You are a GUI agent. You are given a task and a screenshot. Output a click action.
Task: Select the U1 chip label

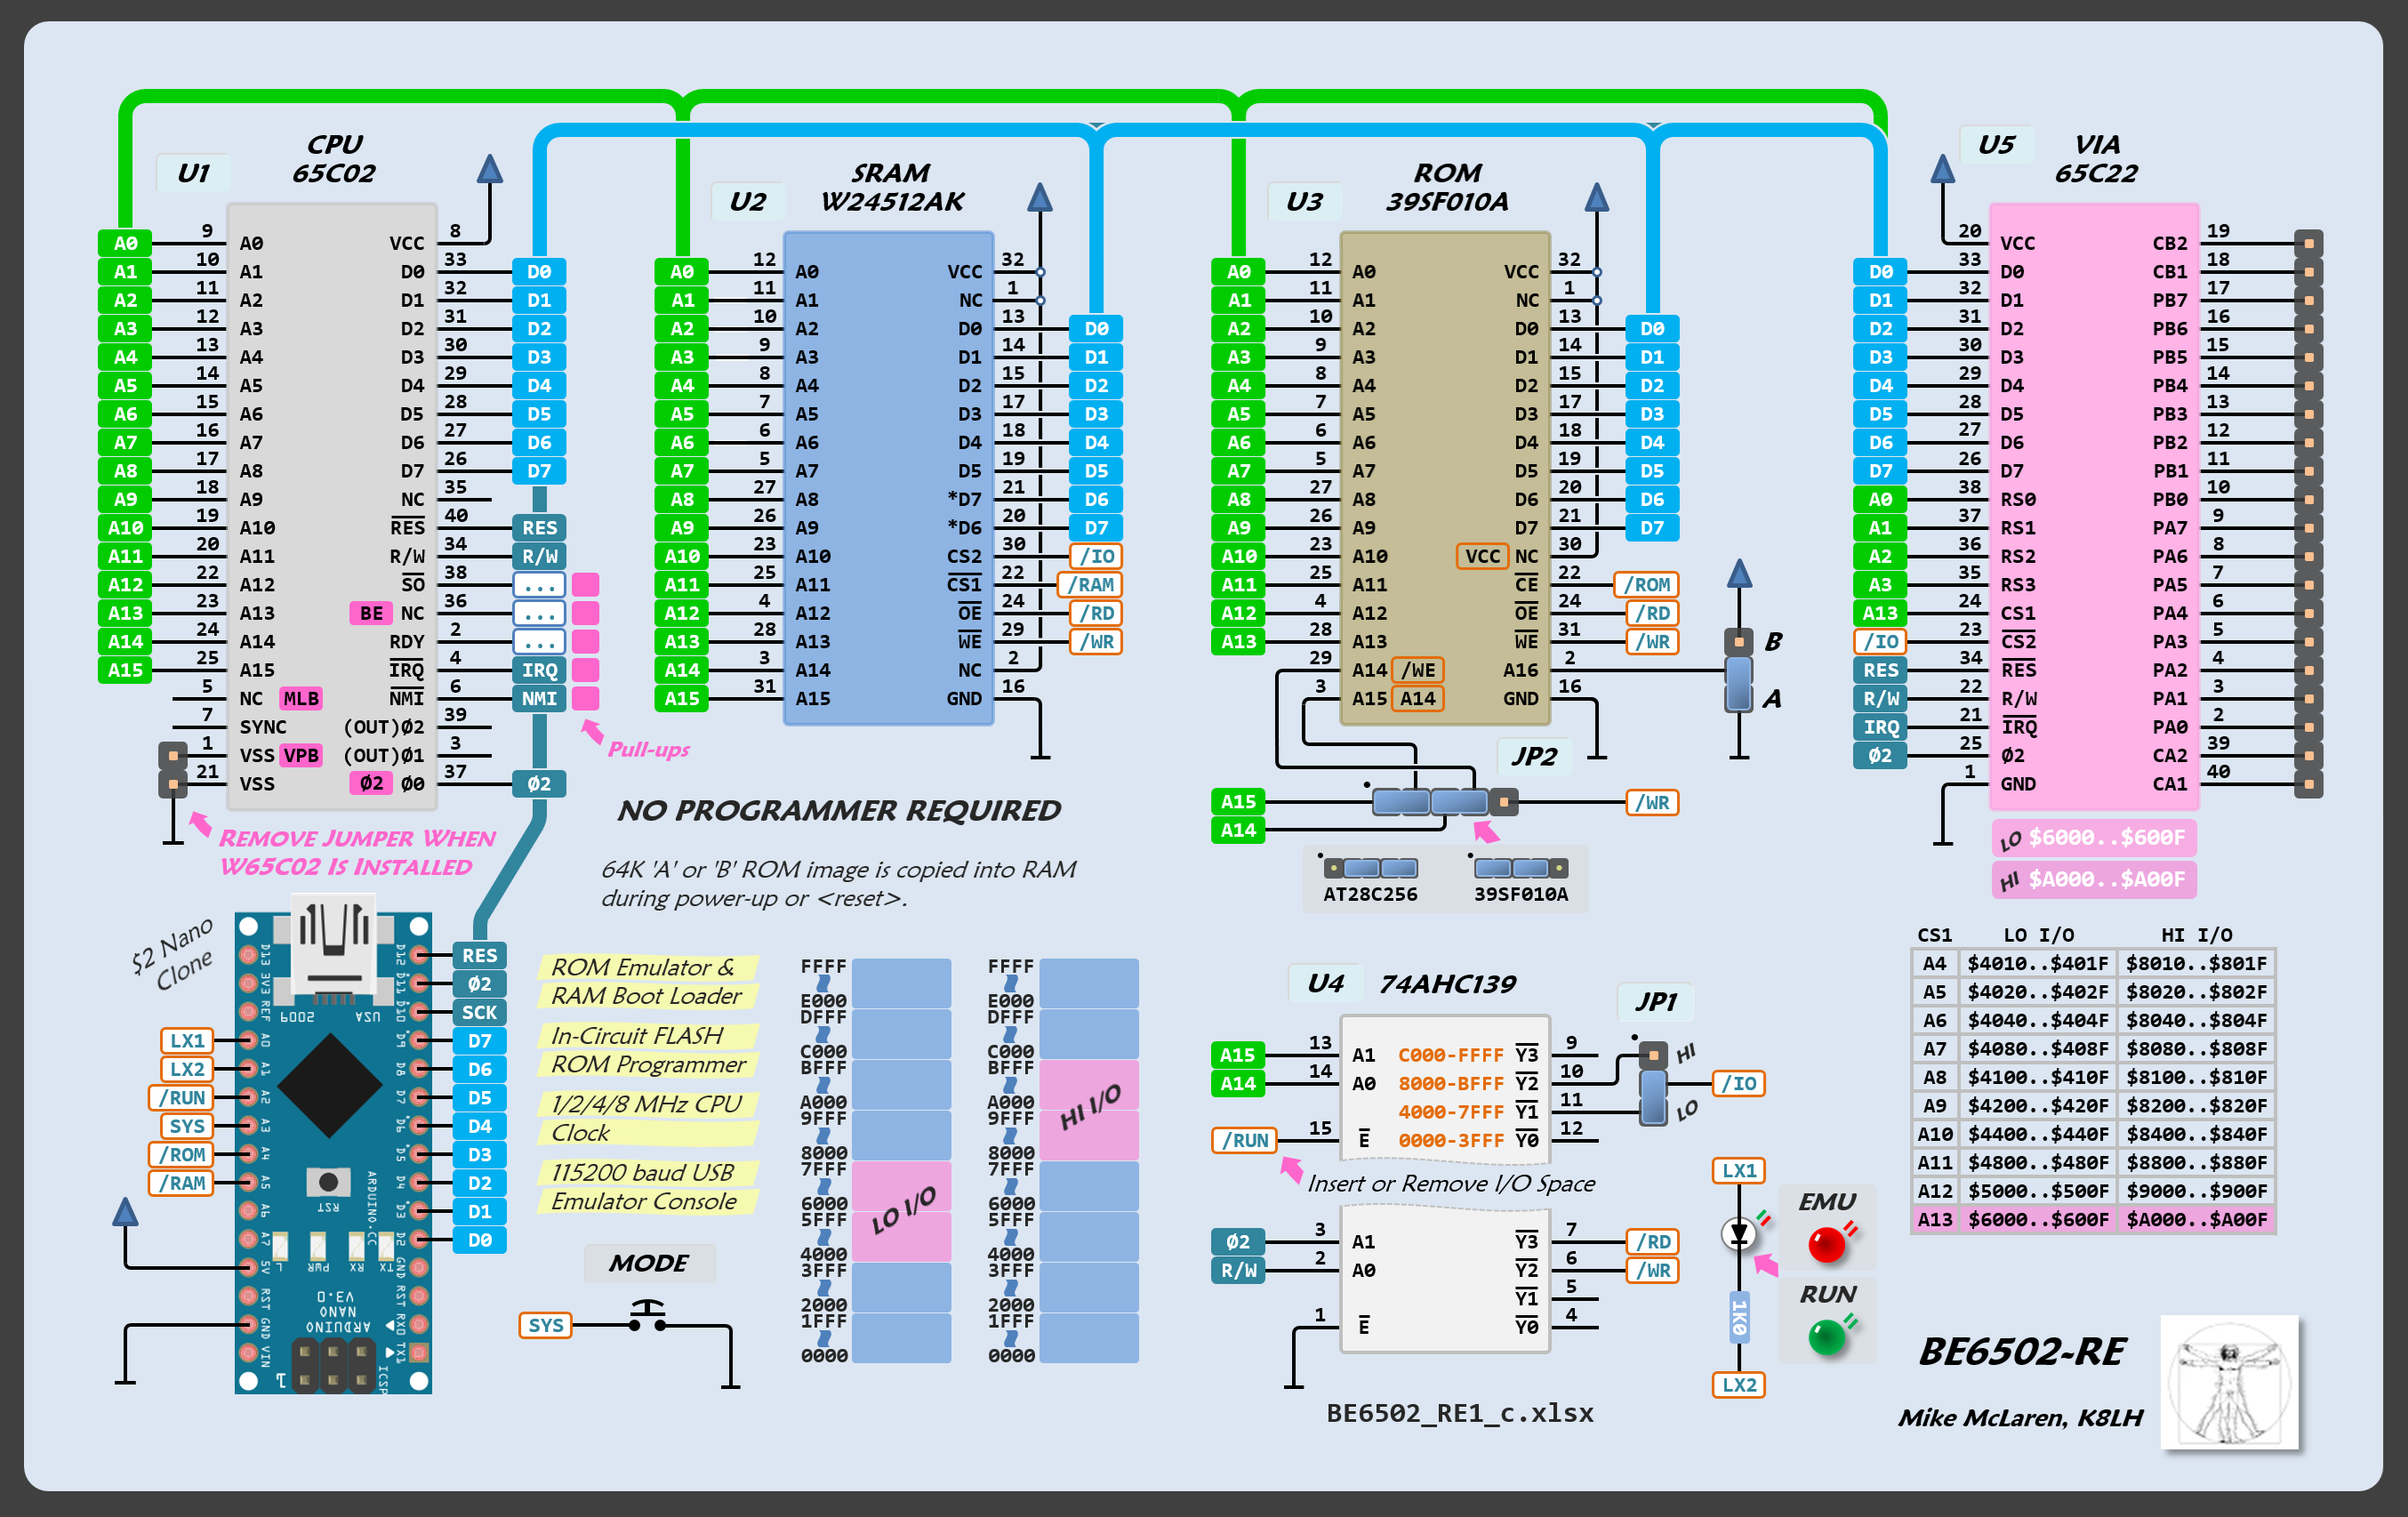[x=194, y=173]
